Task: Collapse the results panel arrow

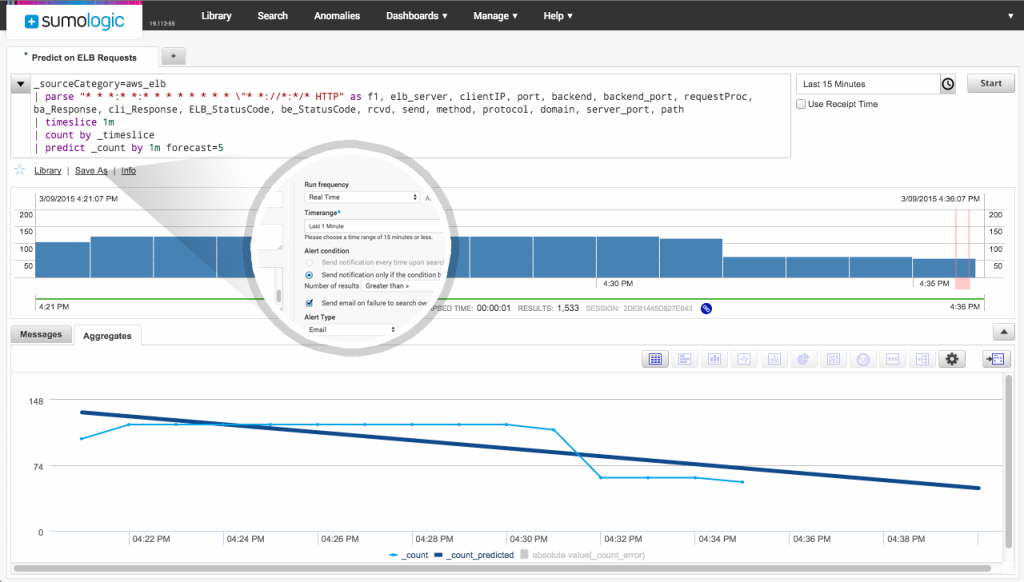Action: pyautogui.click(x=1004, y=332)
